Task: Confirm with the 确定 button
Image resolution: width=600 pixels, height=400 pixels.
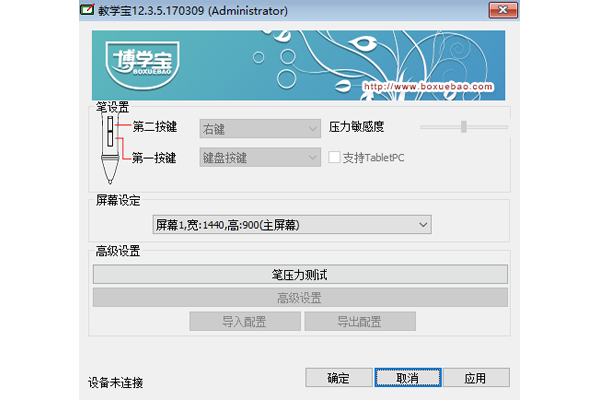Action: 339,378
